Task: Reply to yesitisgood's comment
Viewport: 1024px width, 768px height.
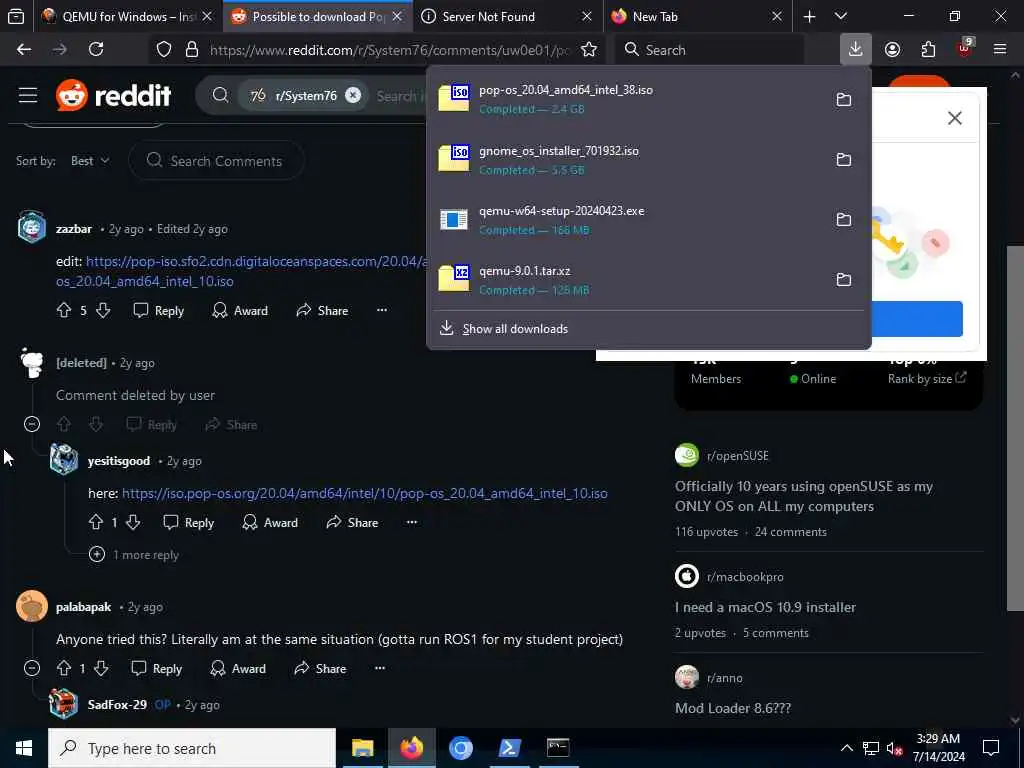Action: pos(188,522)
